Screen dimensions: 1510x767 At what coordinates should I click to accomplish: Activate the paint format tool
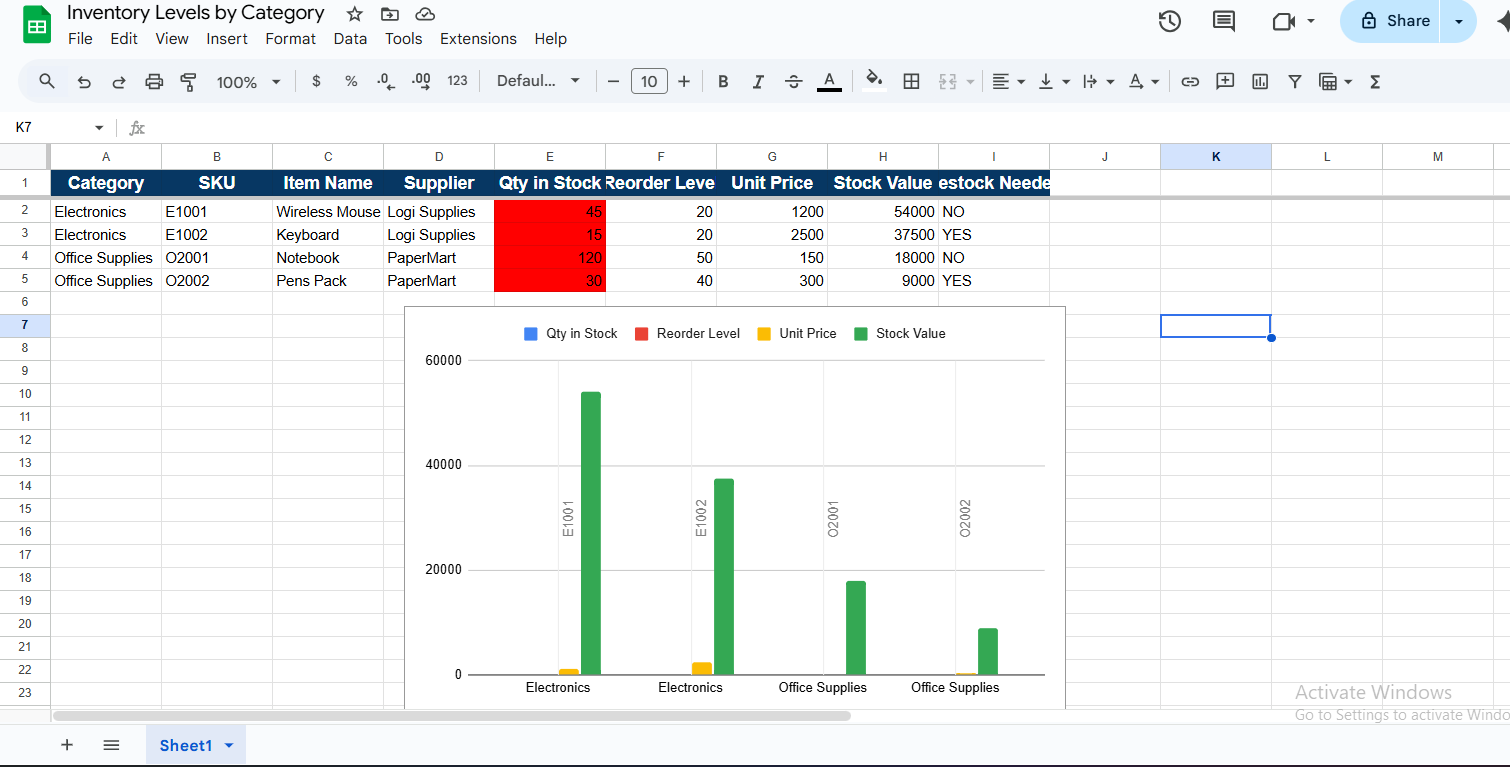click(x=189, y=81)
